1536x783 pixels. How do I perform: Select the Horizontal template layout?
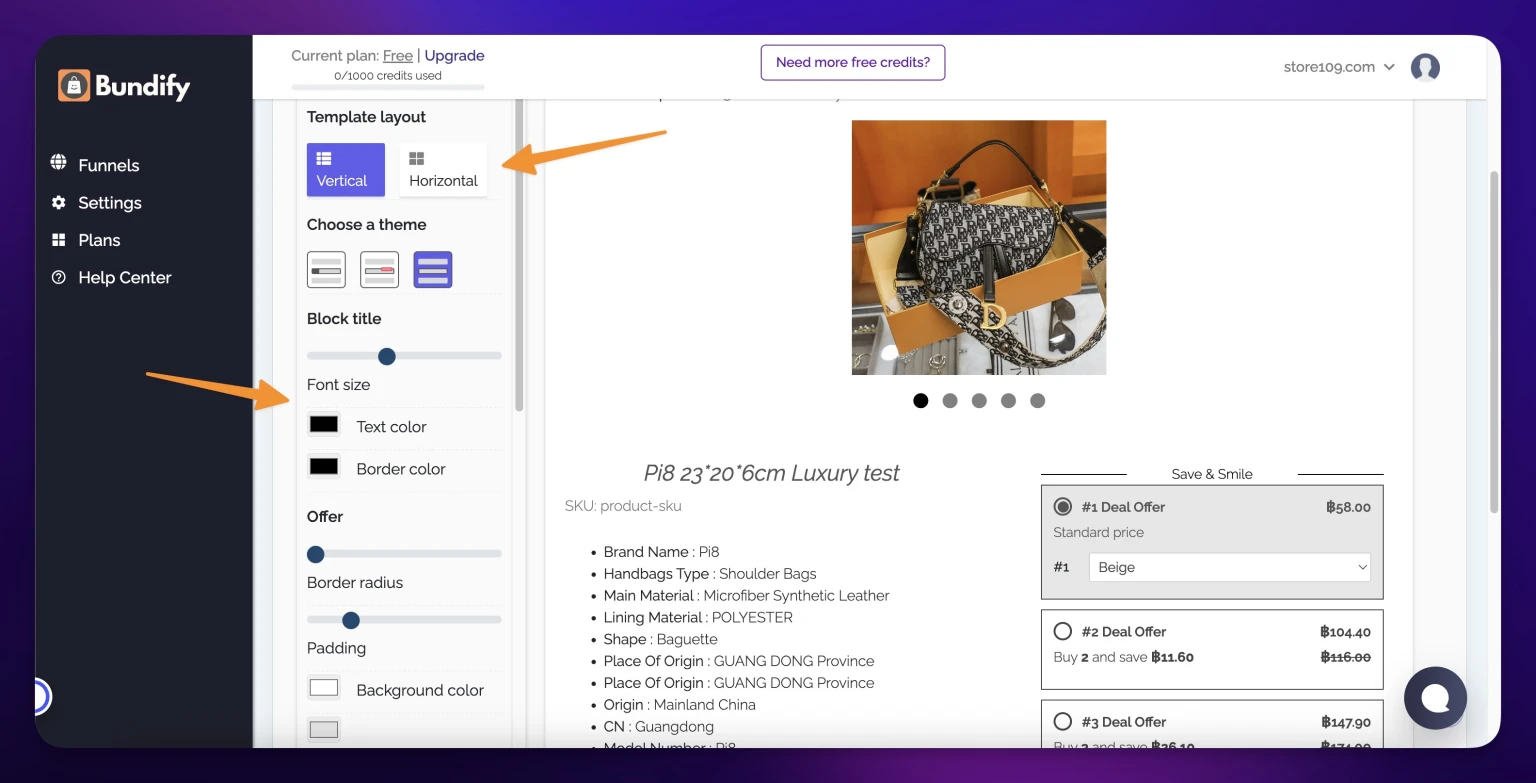[x=443, y=170]
